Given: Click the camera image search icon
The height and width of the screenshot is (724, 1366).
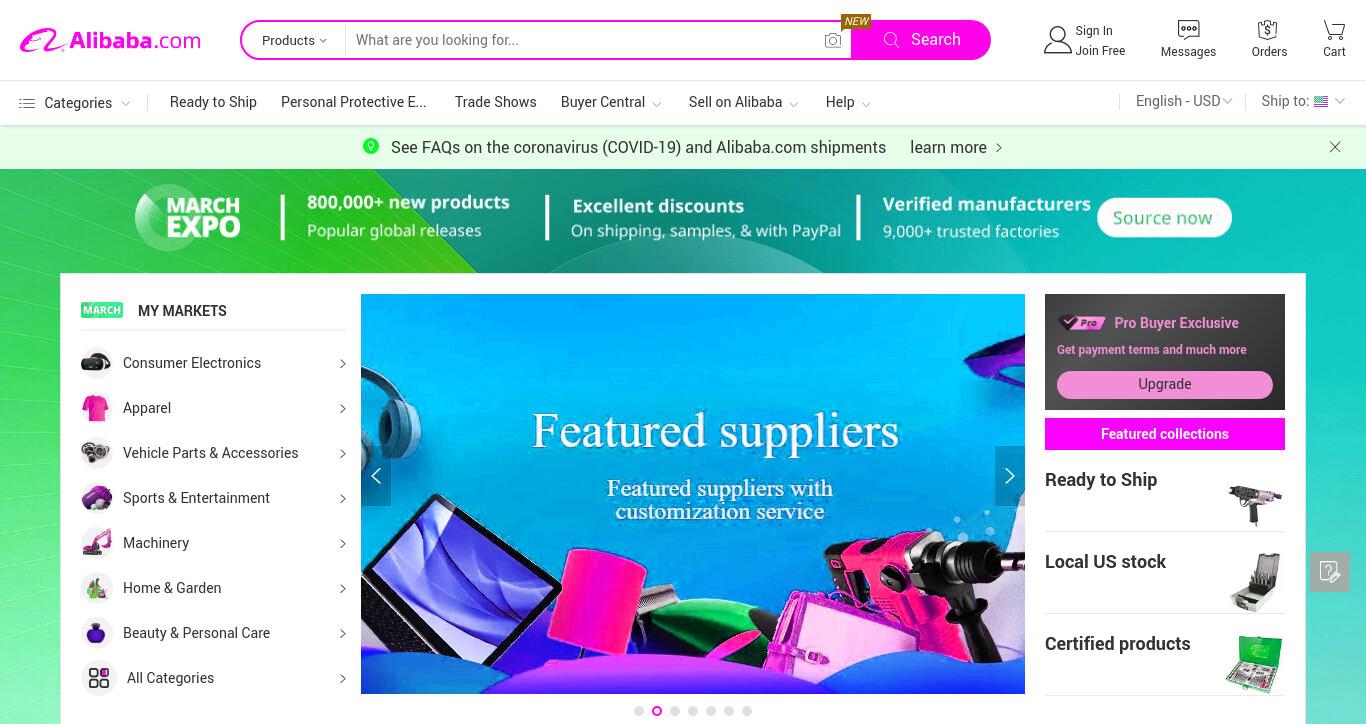Looking at the screenshot, I should click(833, 40).
